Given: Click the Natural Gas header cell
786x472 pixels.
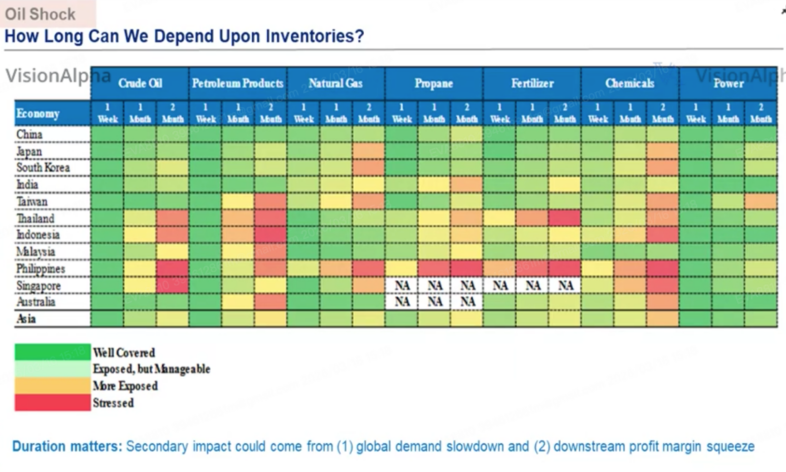Looking at the screenshot, I should [336, 83].
